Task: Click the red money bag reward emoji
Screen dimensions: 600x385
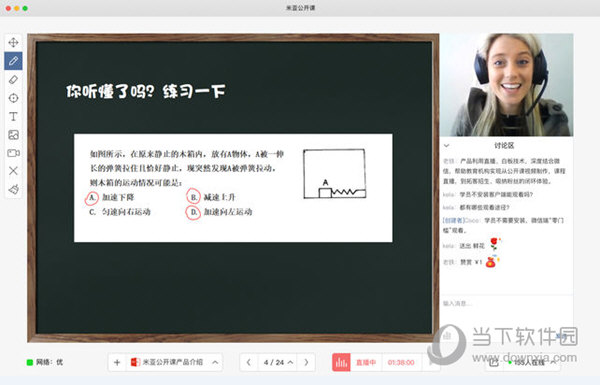Action: coord(491,262)
